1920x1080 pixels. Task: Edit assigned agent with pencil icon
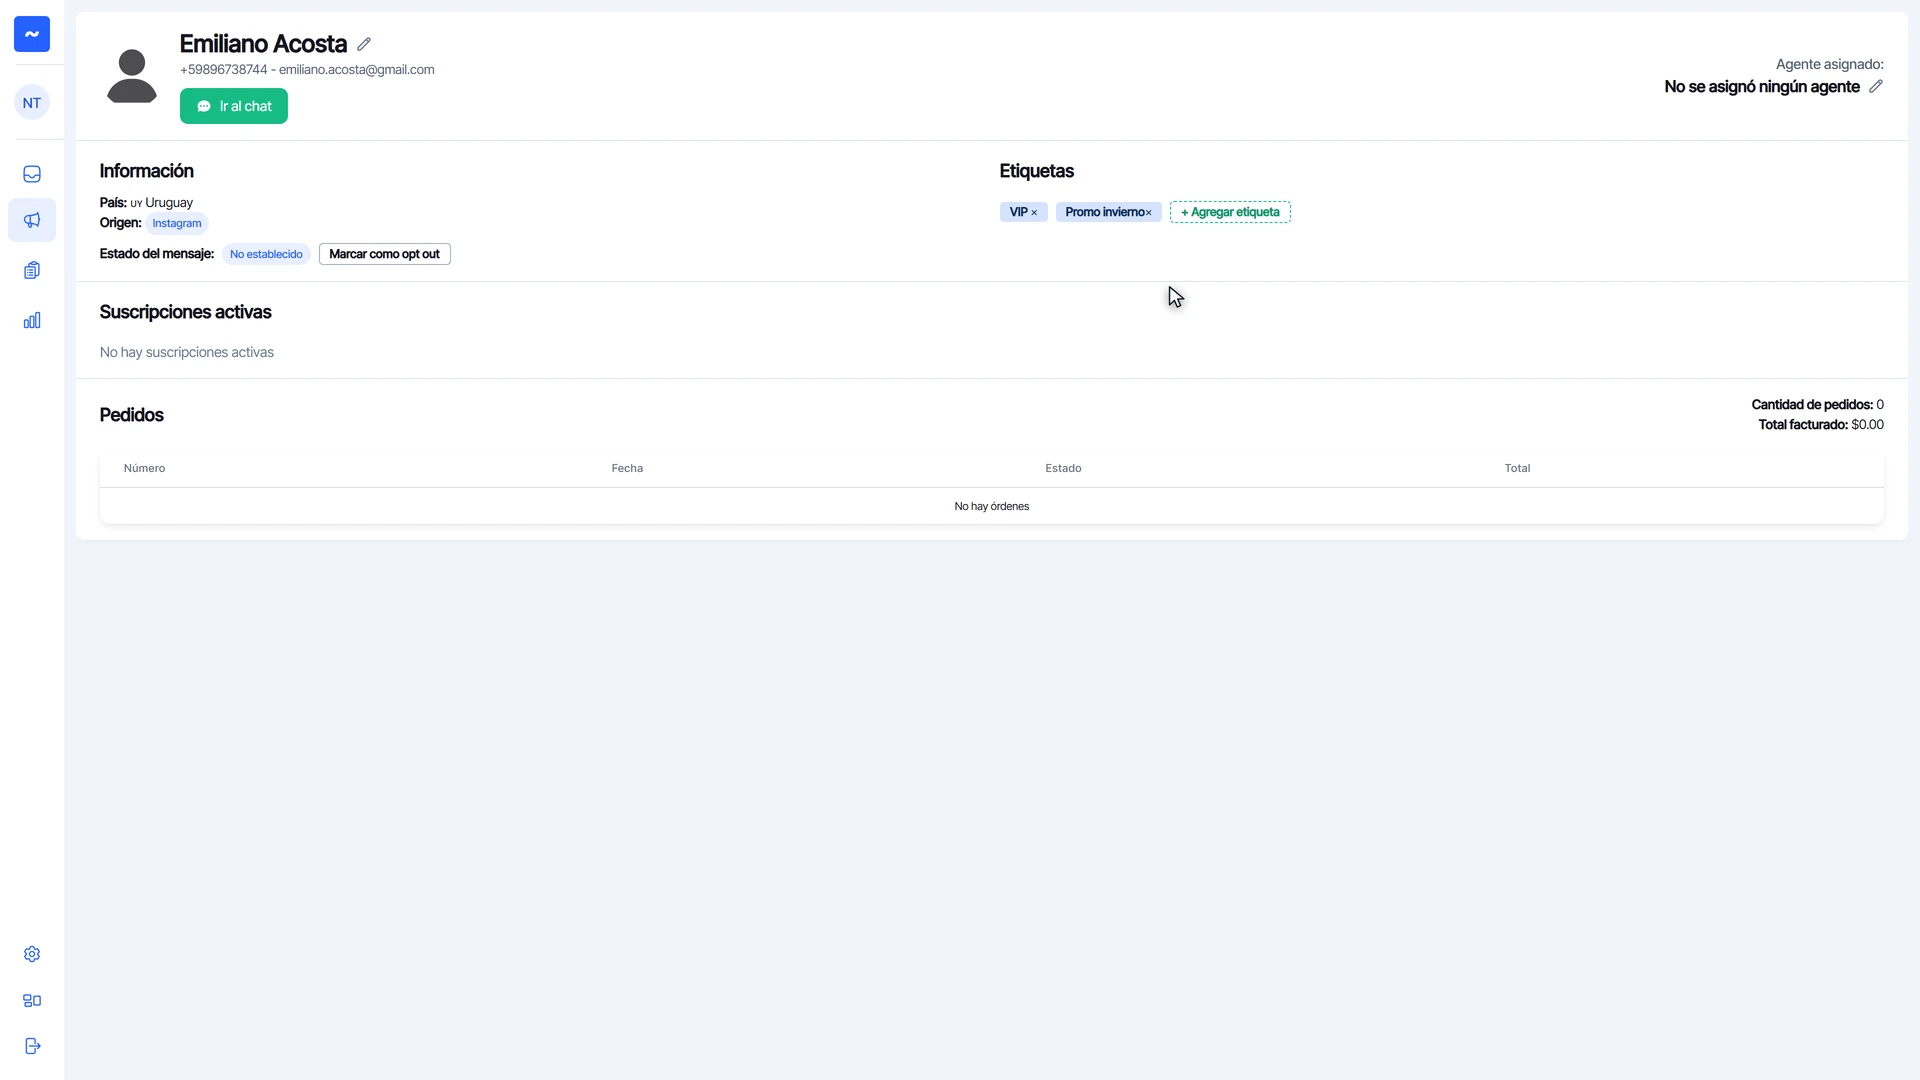coord(1876,86)
